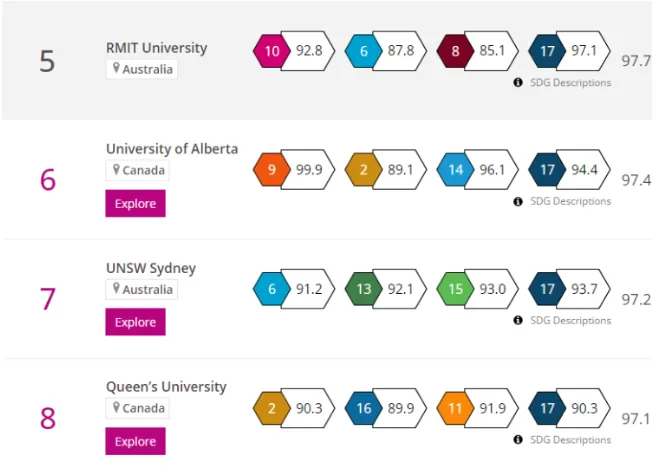Click RMIT University's maroon SDG 8 hexagon badge
The width and height of the screenshot is (656, 468).
[456, 50]
